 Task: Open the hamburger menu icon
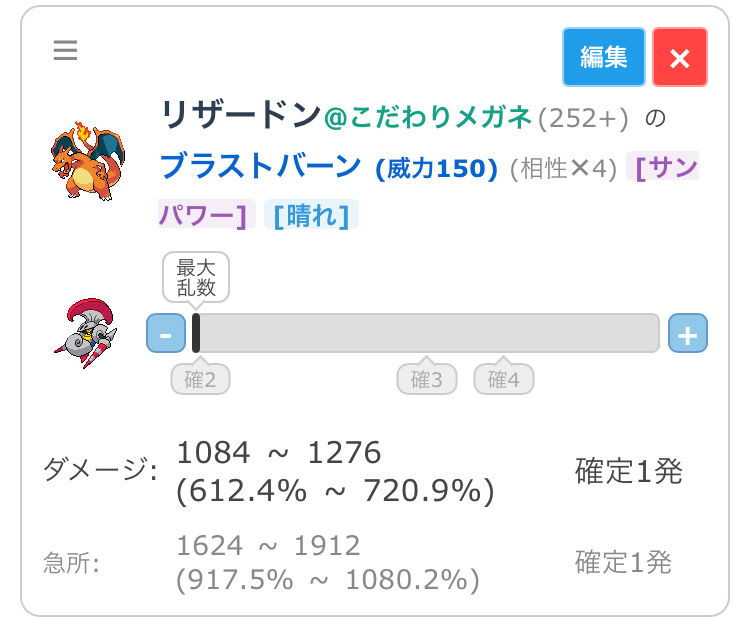[66, 50]
